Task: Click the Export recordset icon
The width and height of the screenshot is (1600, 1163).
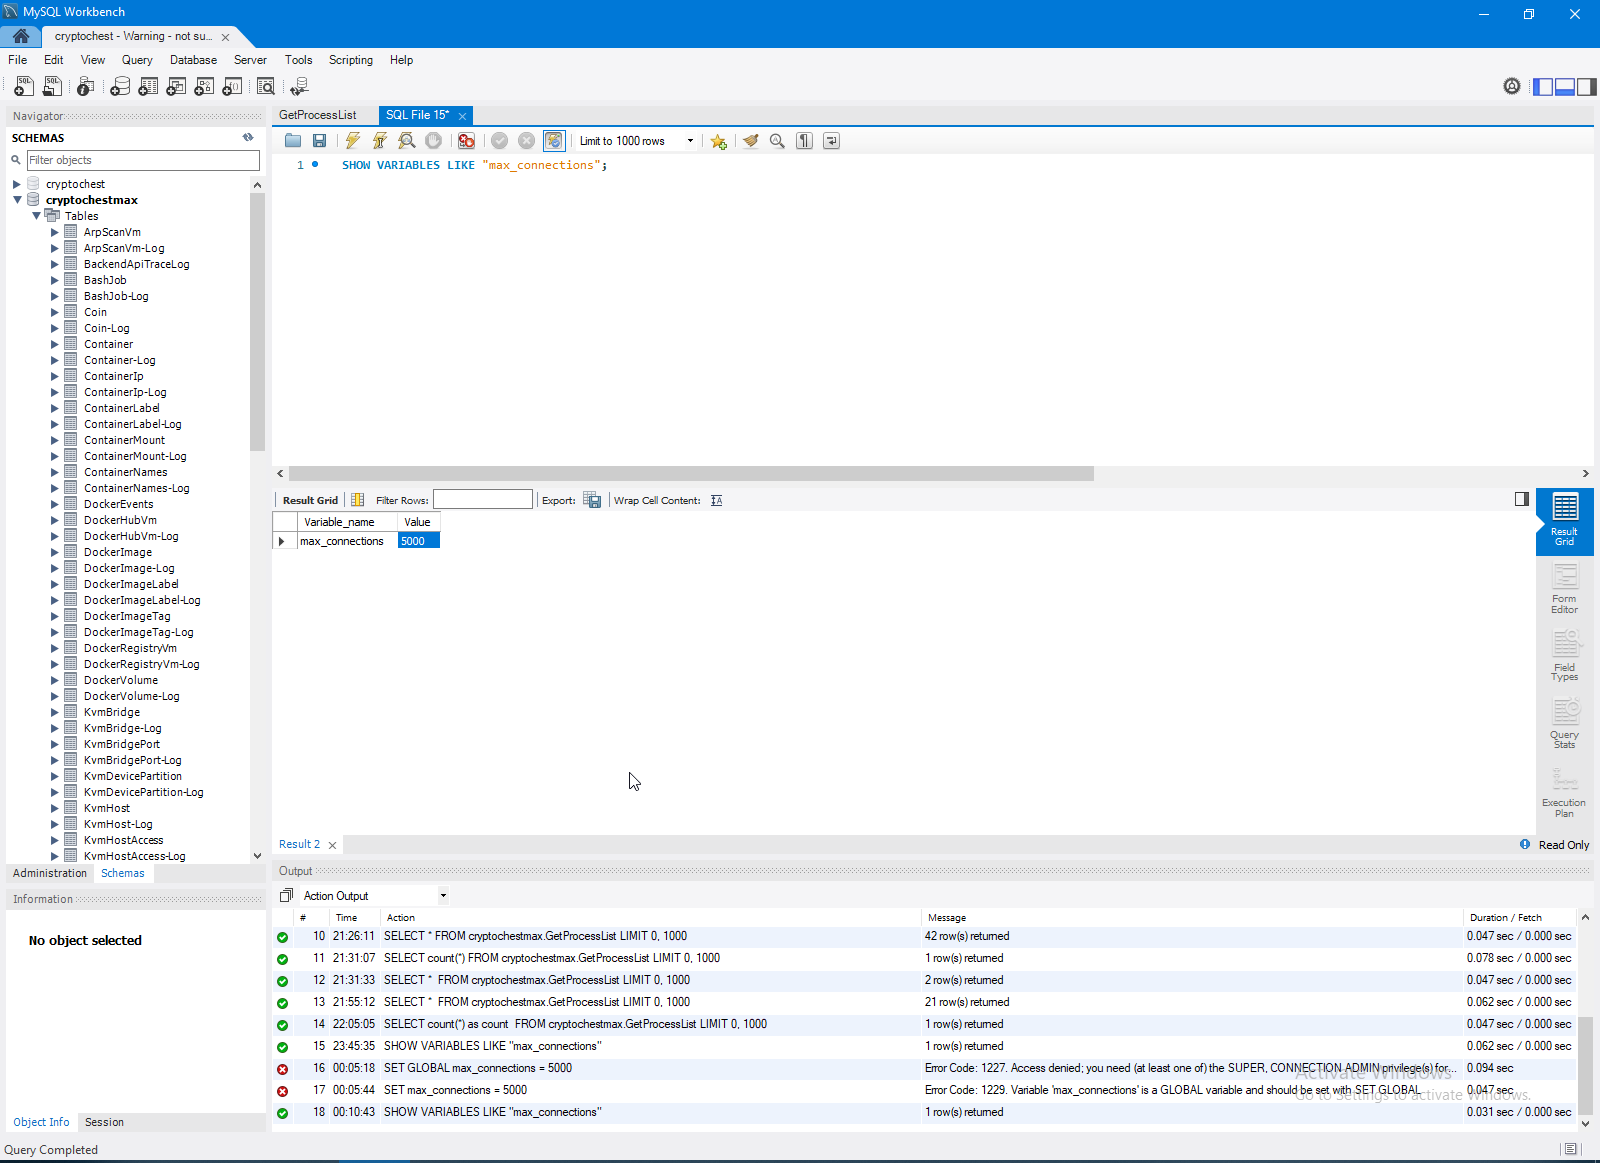Action: (592, 500)
